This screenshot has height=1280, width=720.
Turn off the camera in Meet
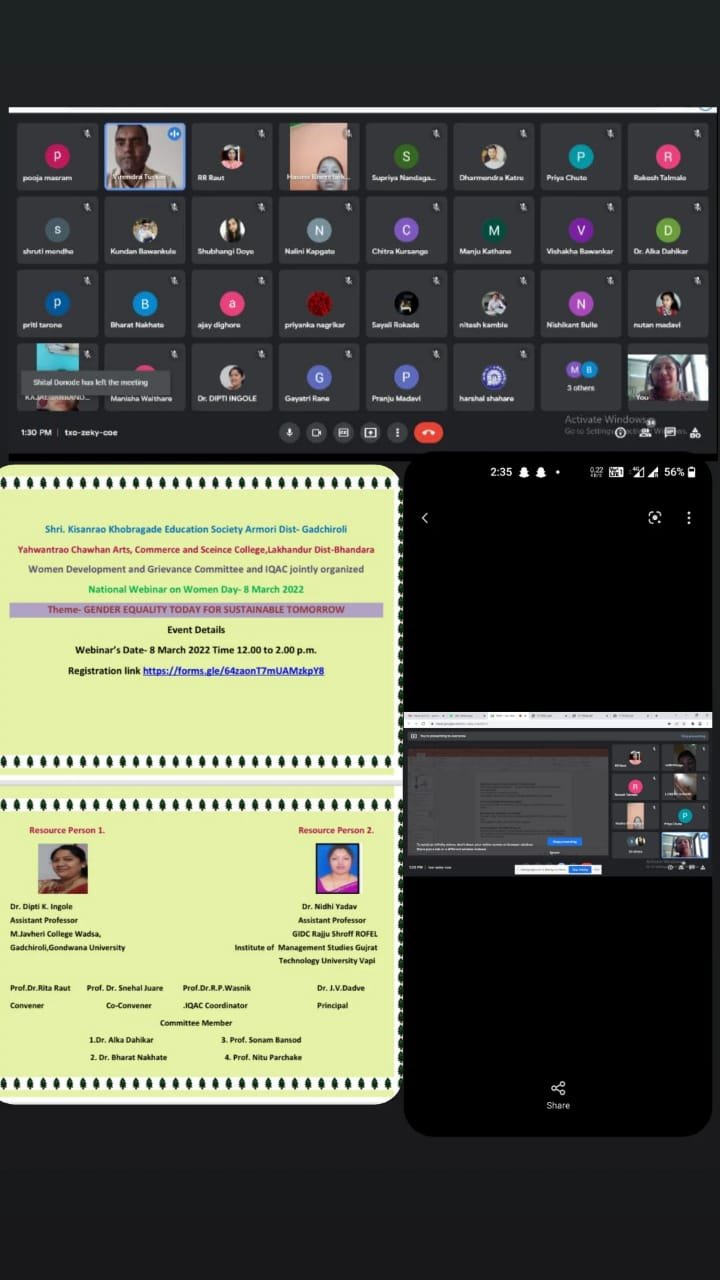click(317, 432)
